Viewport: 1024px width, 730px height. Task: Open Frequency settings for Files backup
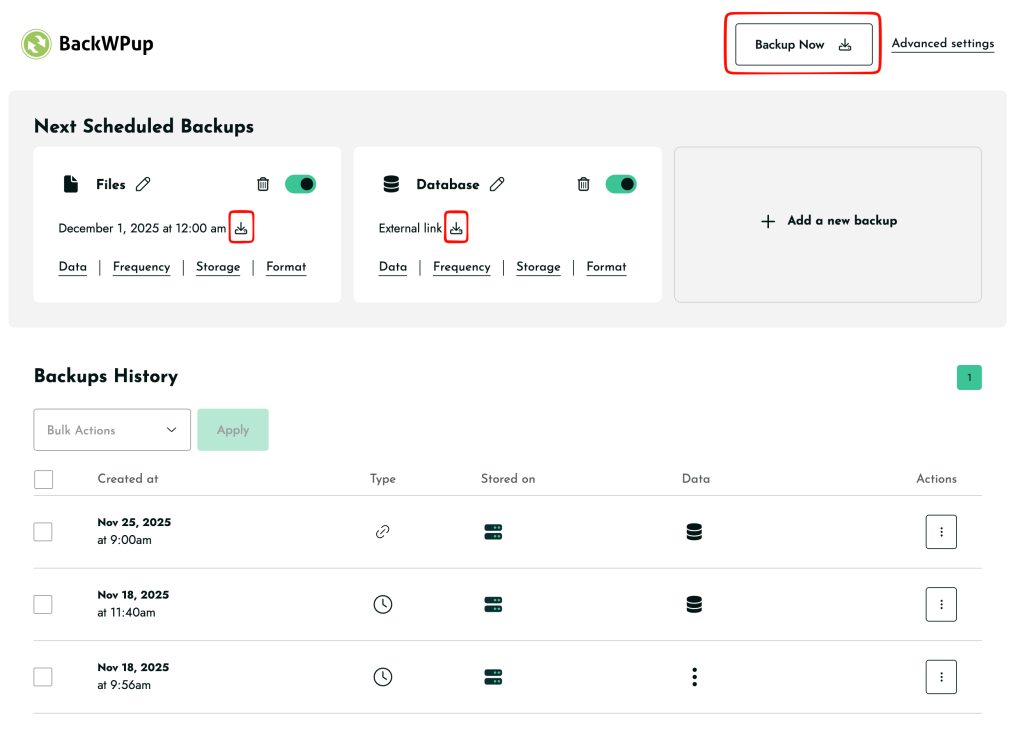point(141,267)
